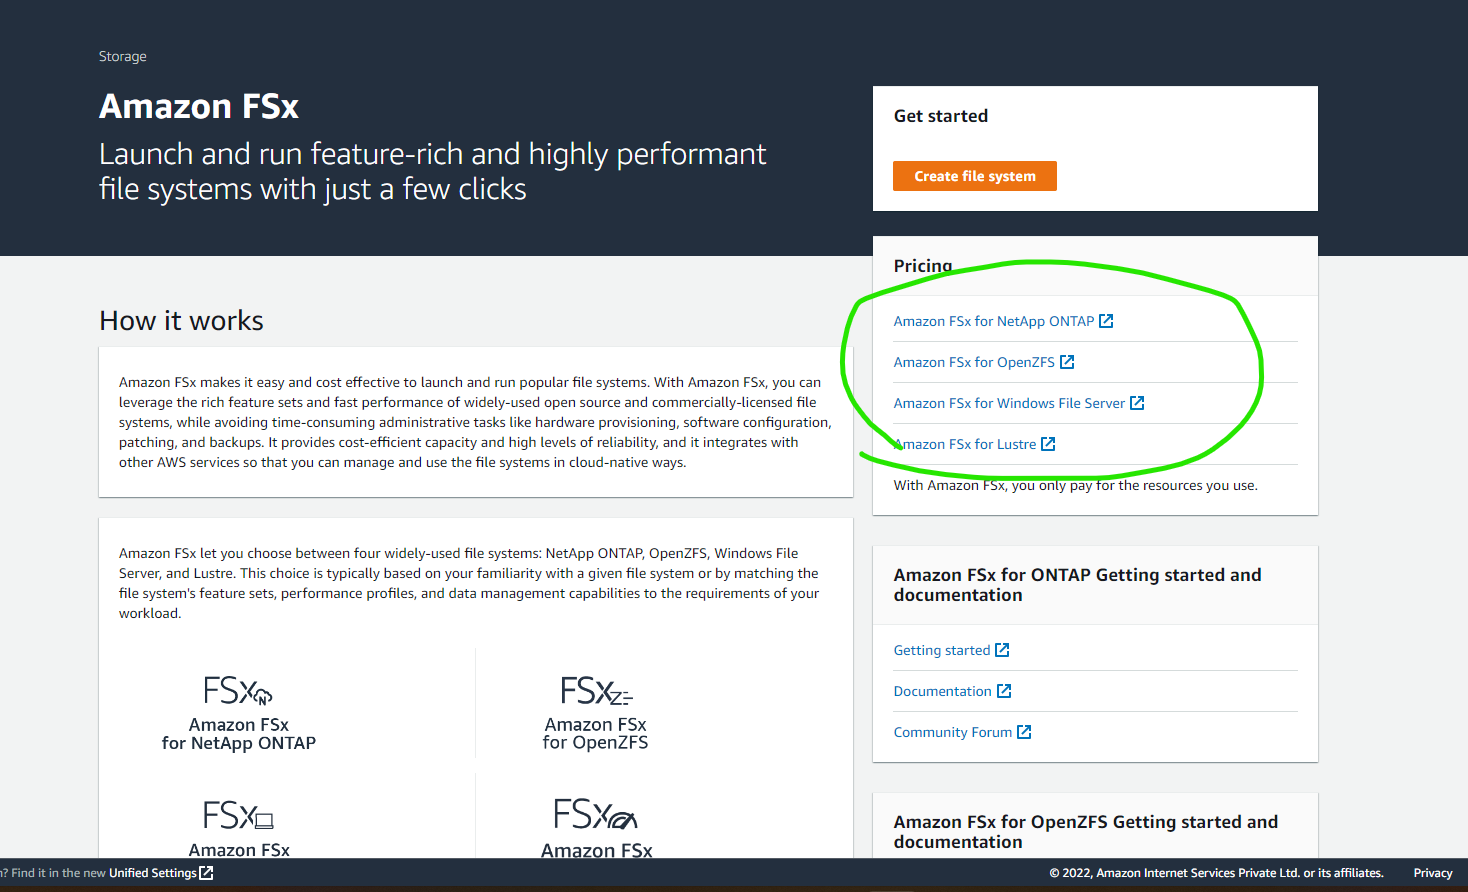Click external-link icon next to Getting started
Screen dimensions: 1468x892
1002,650
